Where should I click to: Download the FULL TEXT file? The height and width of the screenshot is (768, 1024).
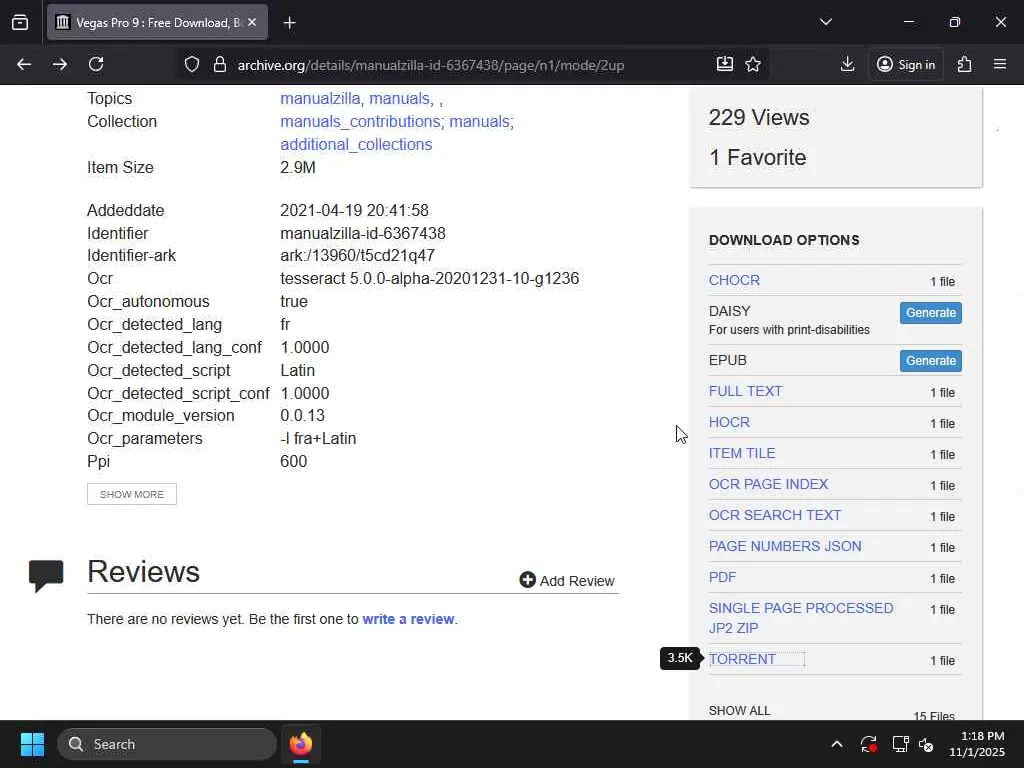[x=745, y=391]
